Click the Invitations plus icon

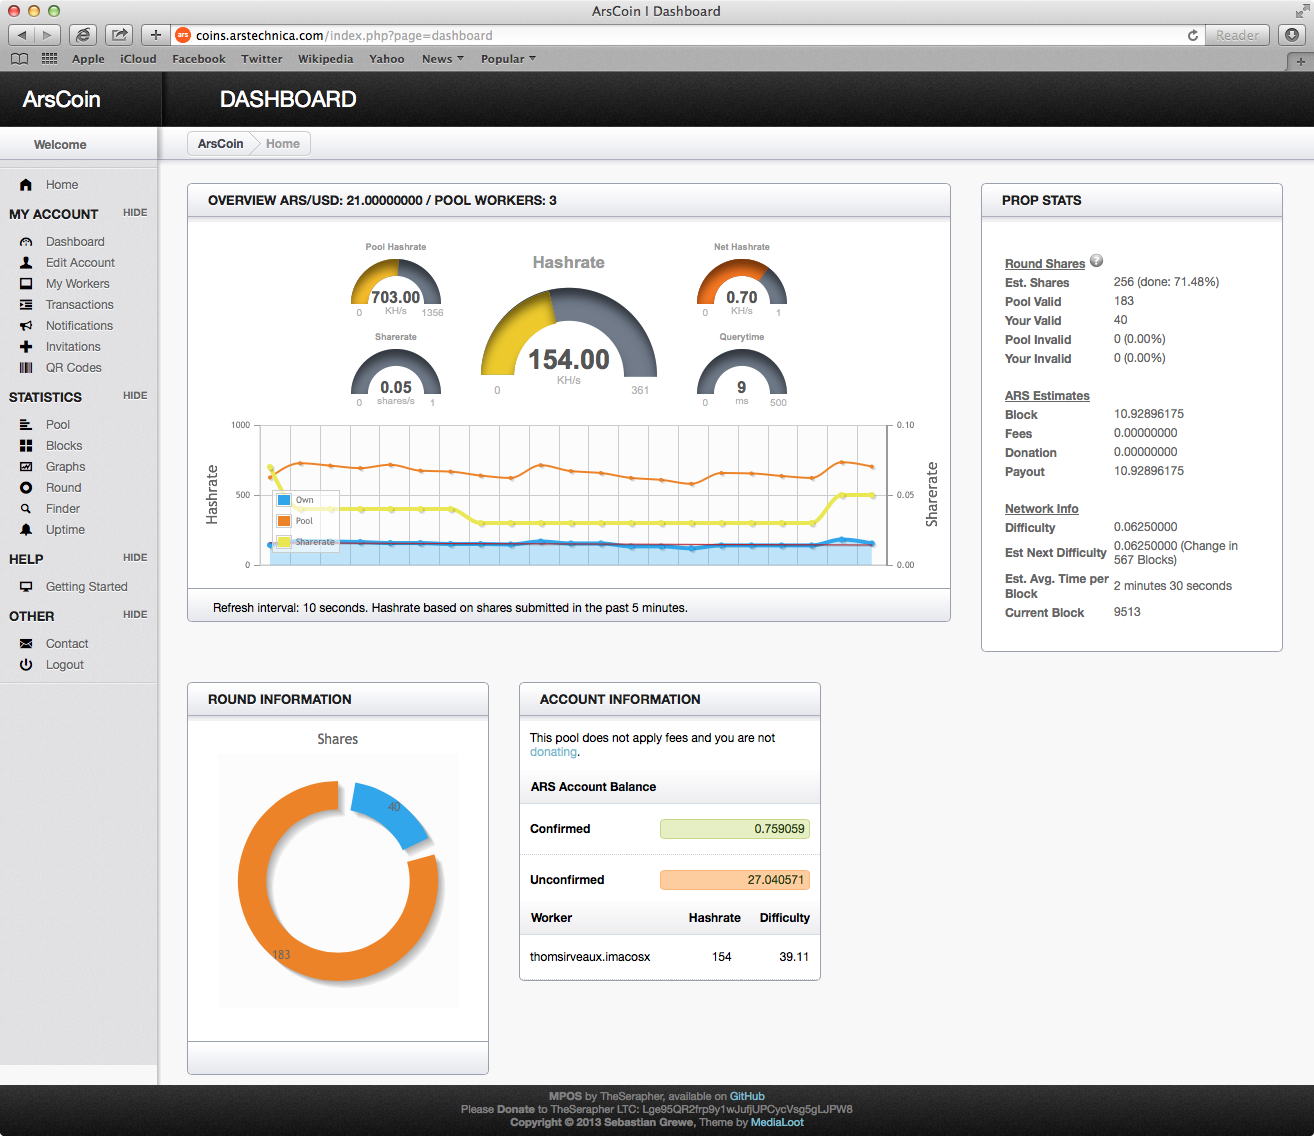point(26,347)
